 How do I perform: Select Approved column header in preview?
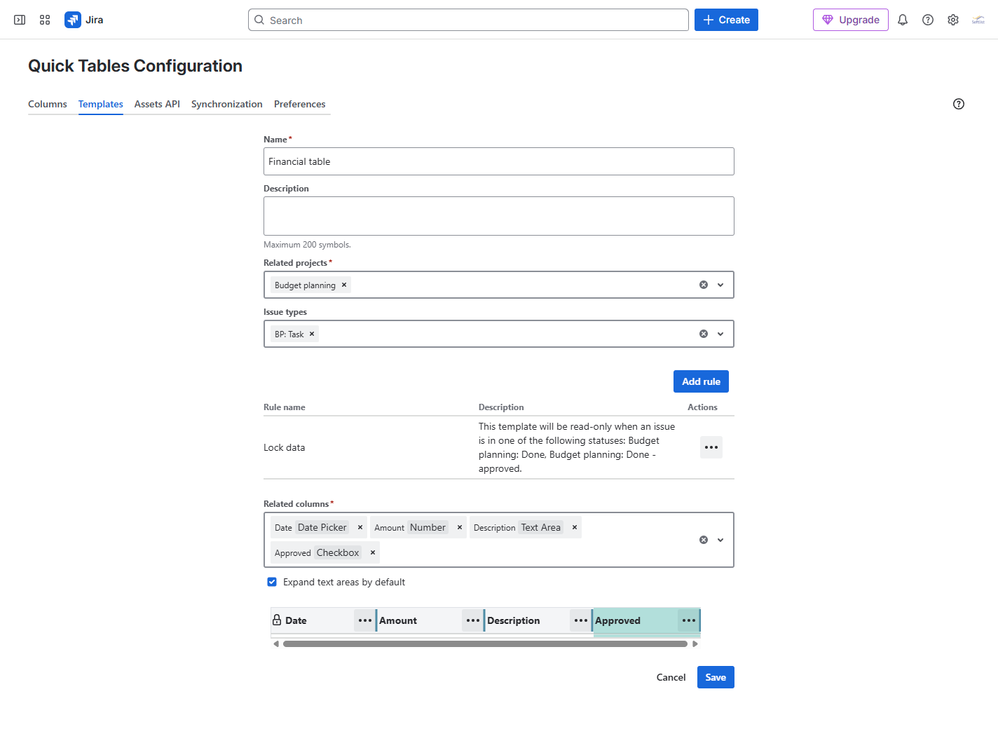click(635, 621)
